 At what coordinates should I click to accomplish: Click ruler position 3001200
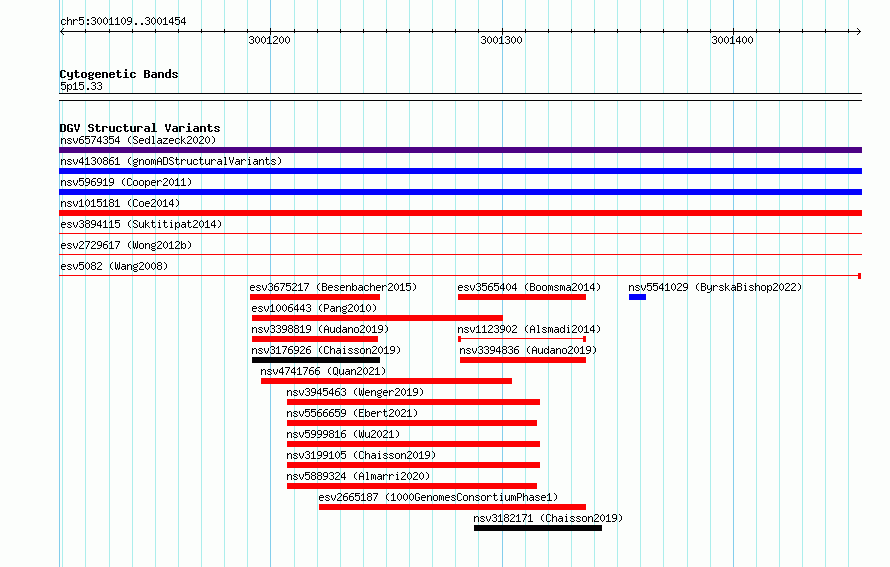tap(270, 40)
